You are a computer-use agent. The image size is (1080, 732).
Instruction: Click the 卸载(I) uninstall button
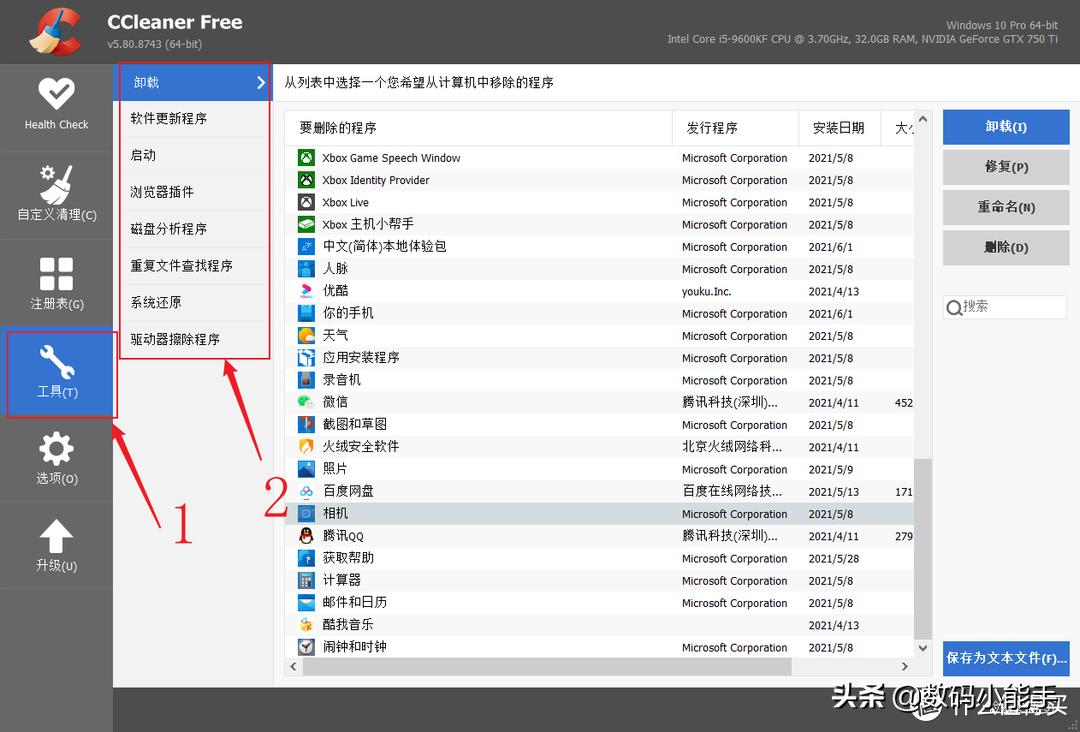point(1005,127)
